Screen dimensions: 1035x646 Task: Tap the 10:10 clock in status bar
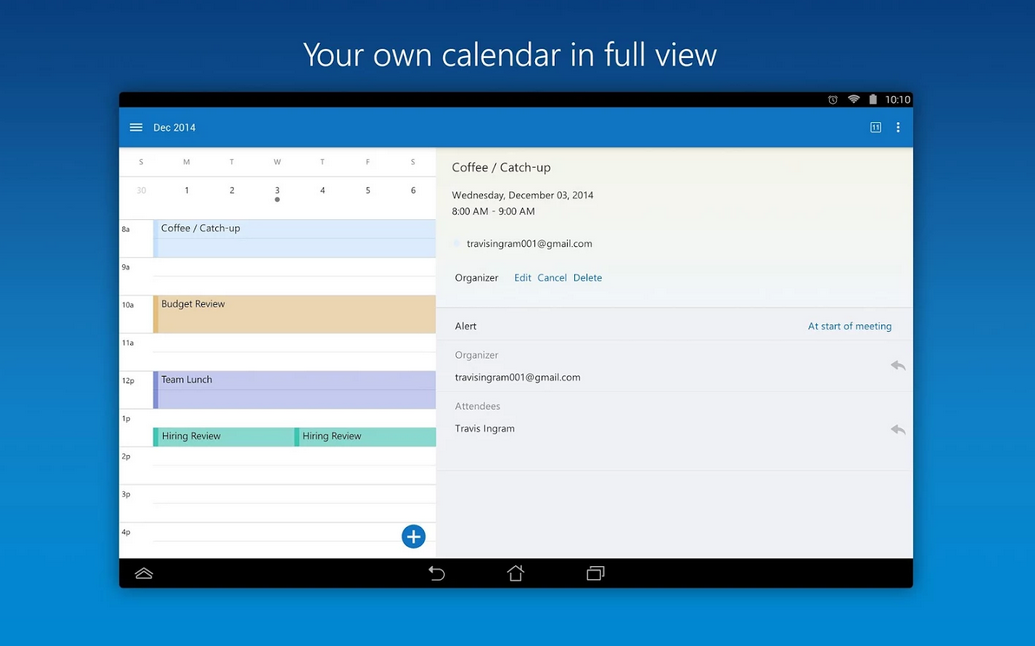(897, 100)
